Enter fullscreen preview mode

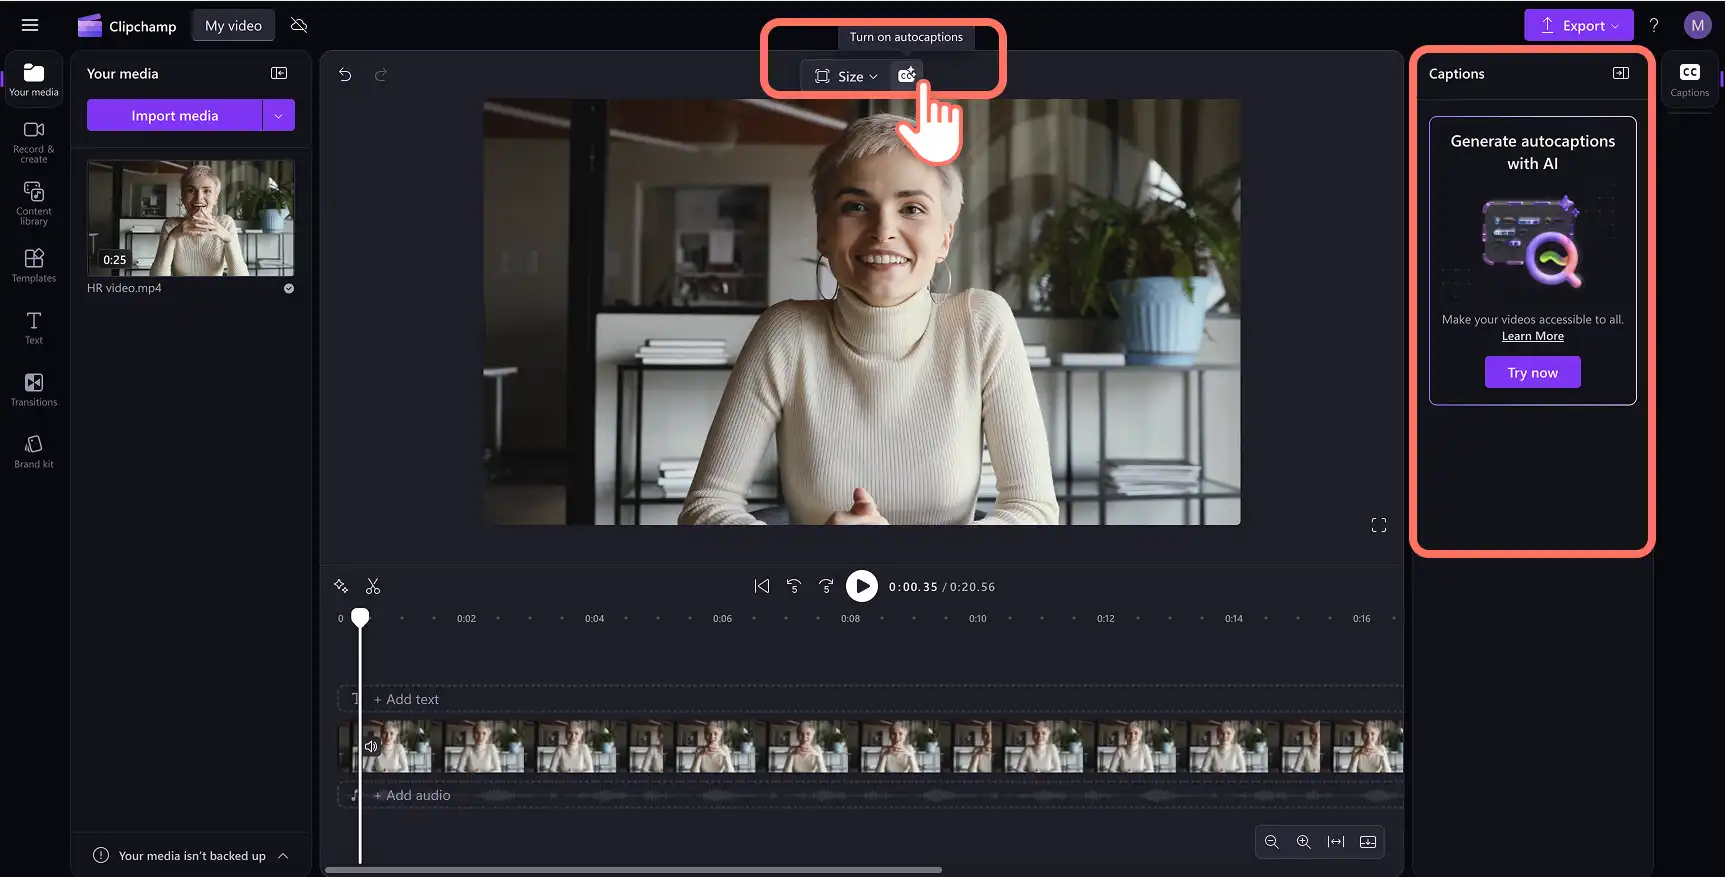[x=1379, y=525]
